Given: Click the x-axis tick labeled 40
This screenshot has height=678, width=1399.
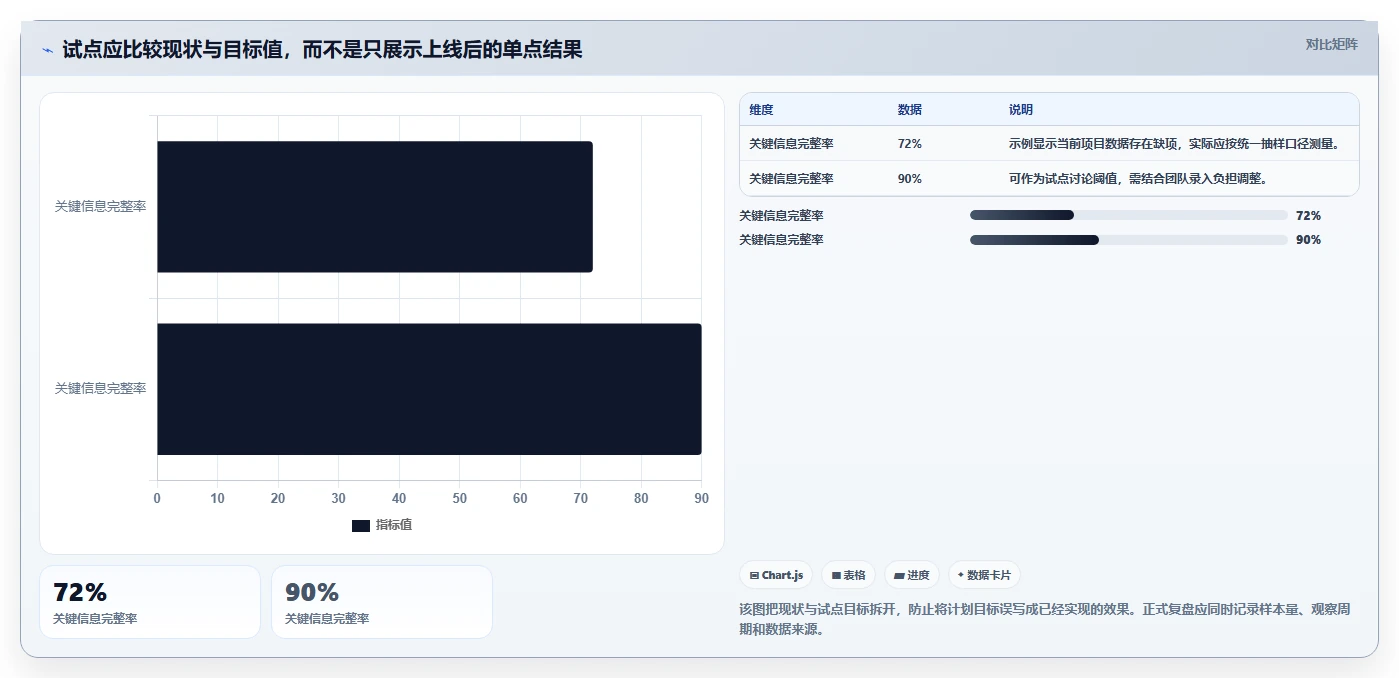Looking at the screenshot, I should click(x=399, y=498).
